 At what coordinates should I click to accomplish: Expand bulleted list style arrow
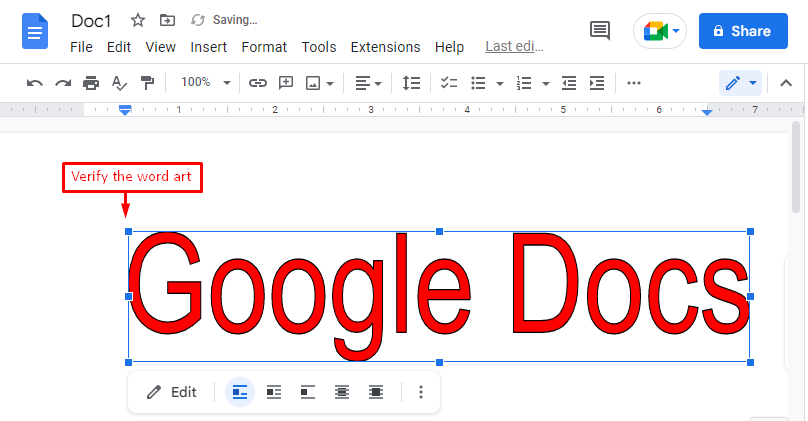click(500, 83)
